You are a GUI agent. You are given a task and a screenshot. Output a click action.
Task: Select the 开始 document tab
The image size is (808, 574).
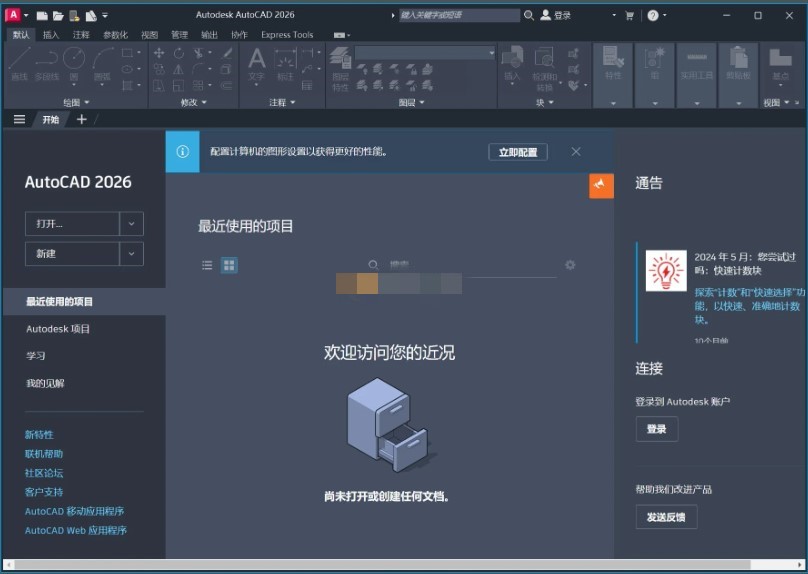[50, 120]
